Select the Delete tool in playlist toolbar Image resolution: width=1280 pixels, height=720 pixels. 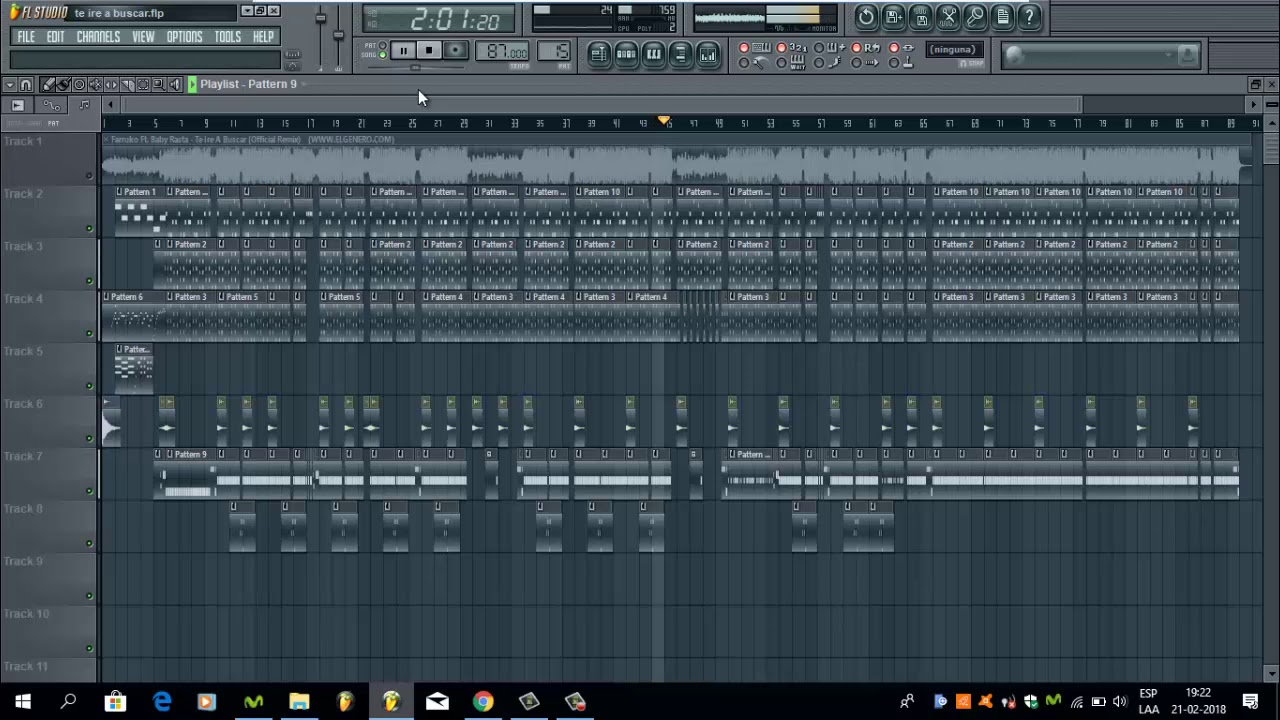(79, 85)
